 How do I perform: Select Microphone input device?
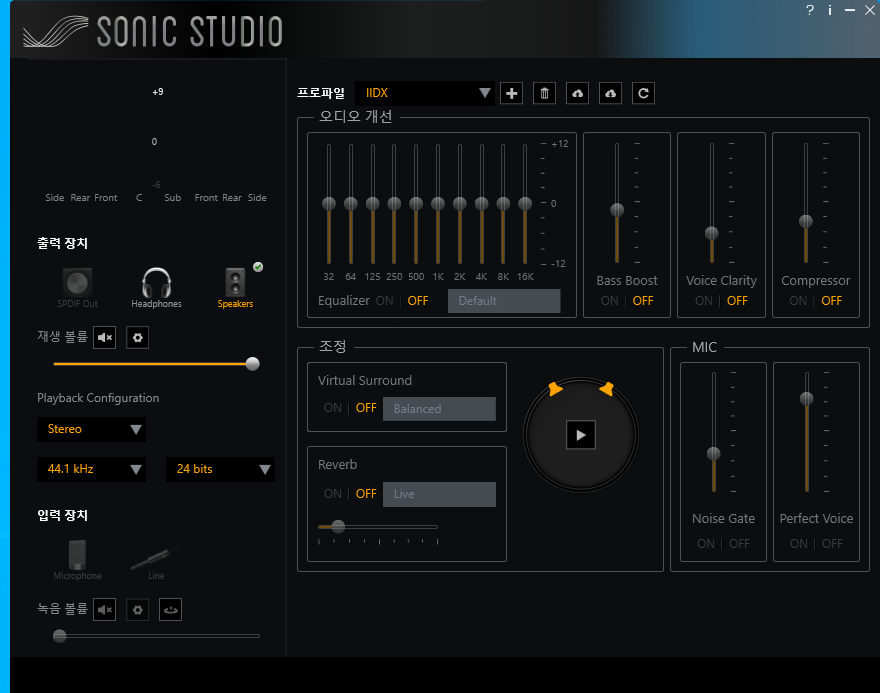[77, 560]
